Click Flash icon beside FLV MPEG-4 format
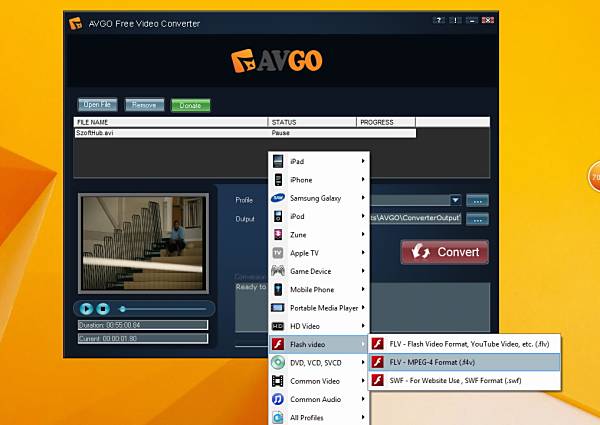Image resolution: width=600 pixels, height=425 pixels. pos(378,362)
